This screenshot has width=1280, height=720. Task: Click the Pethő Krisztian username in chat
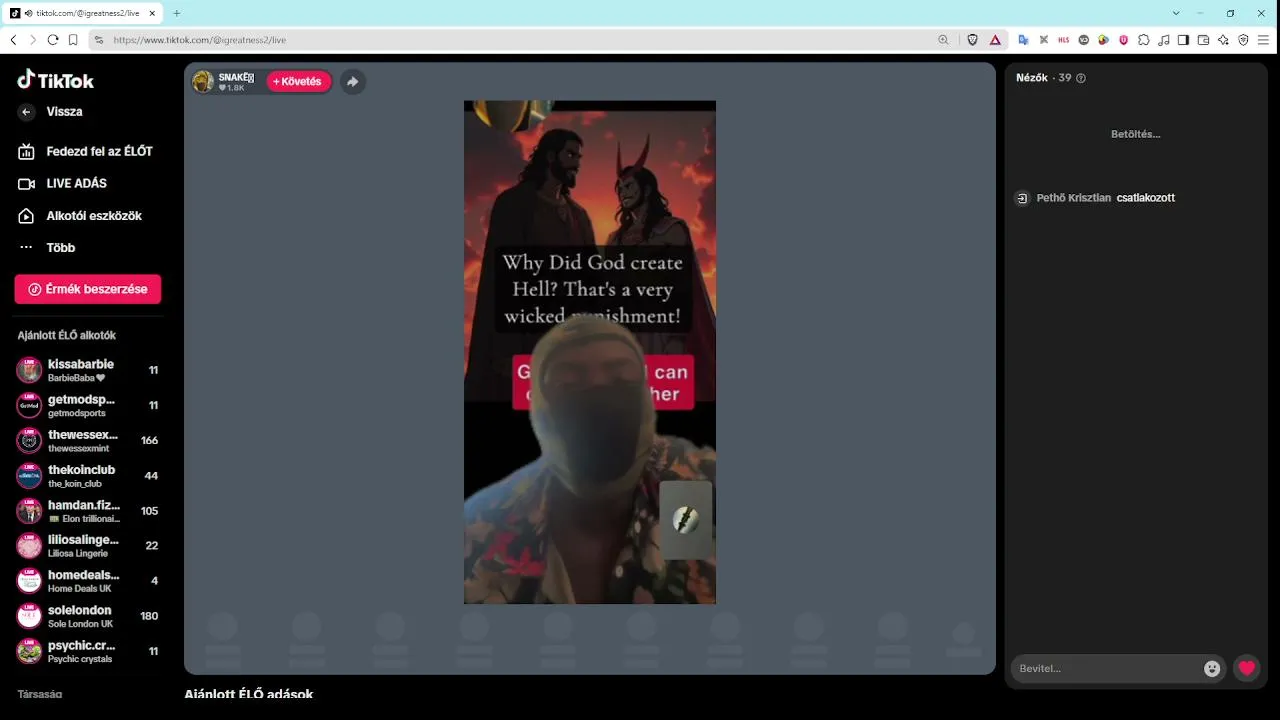click(x=1073, y=198)
